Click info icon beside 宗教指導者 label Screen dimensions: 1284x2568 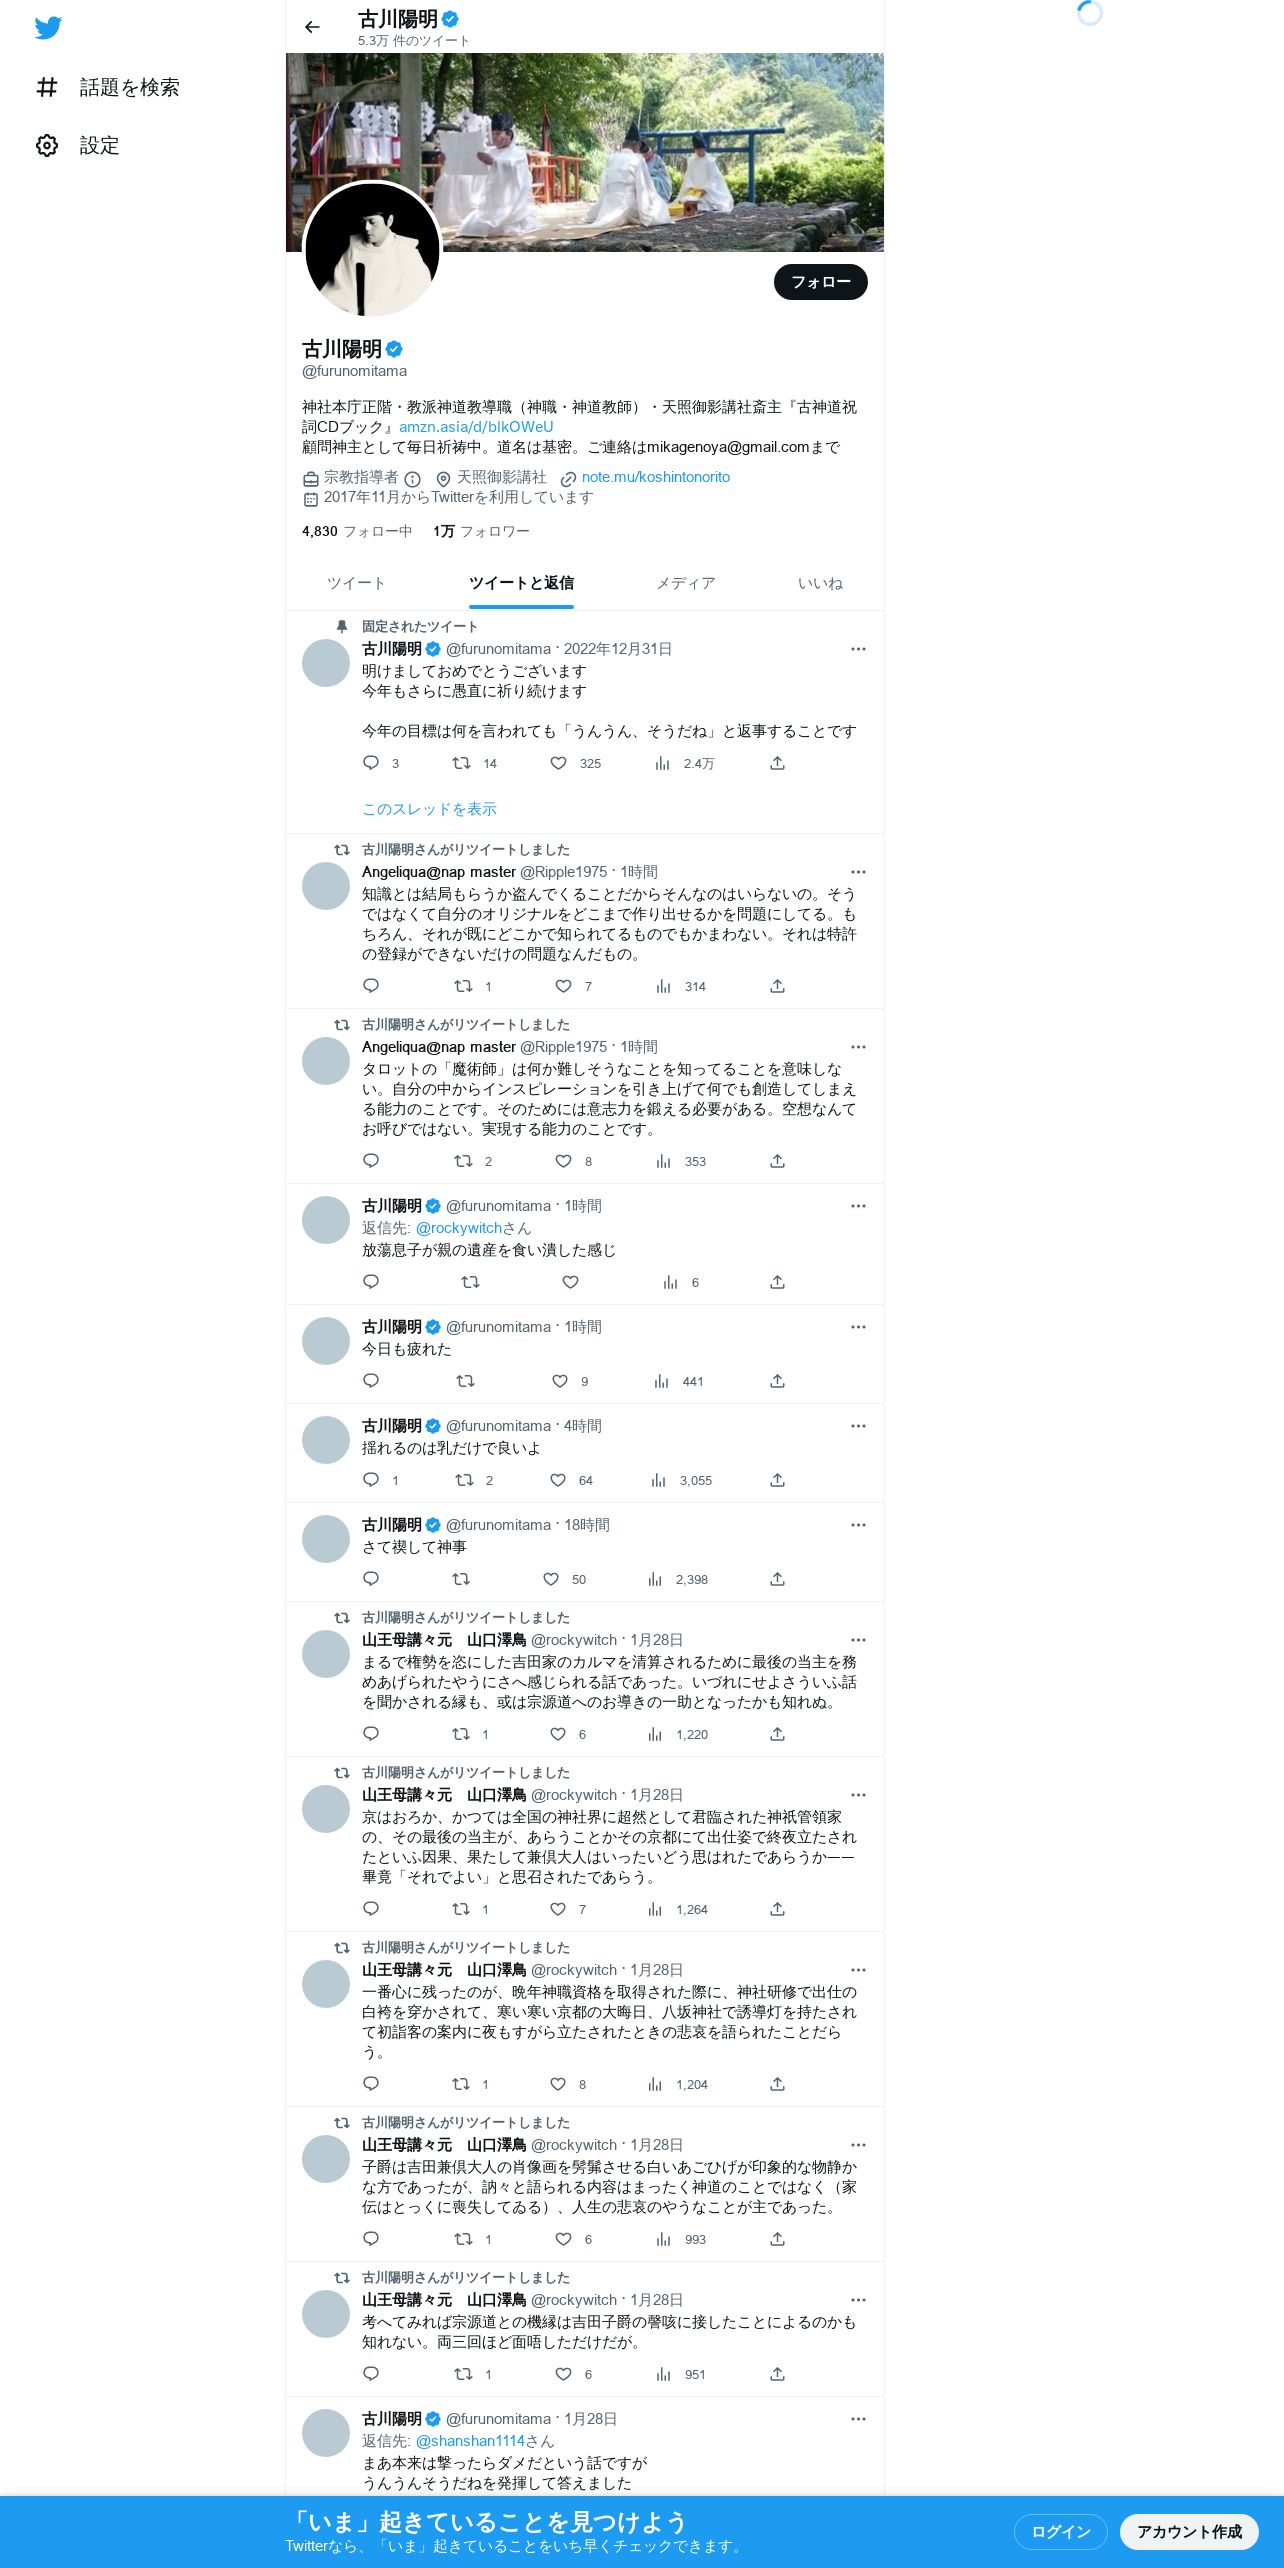coord(412,478)
